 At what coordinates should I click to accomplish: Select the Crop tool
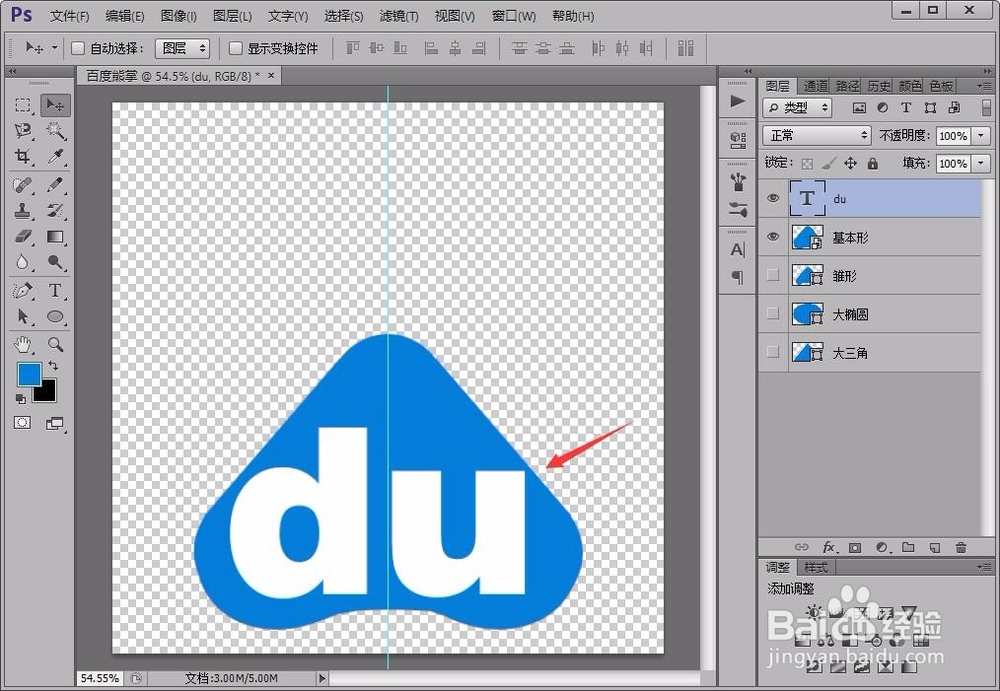coord(23,156)
